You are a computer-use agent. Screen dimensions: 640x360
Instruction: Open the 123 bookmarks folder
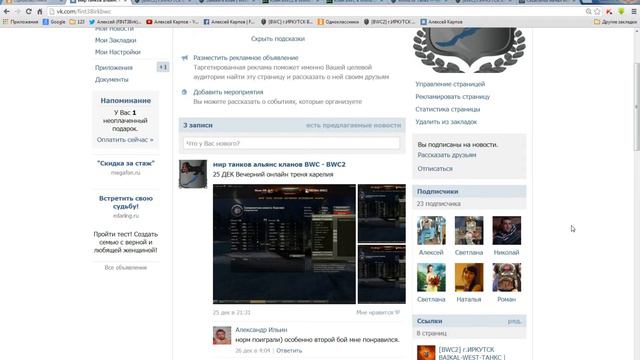pyautogui.click(x=77, y=22)
